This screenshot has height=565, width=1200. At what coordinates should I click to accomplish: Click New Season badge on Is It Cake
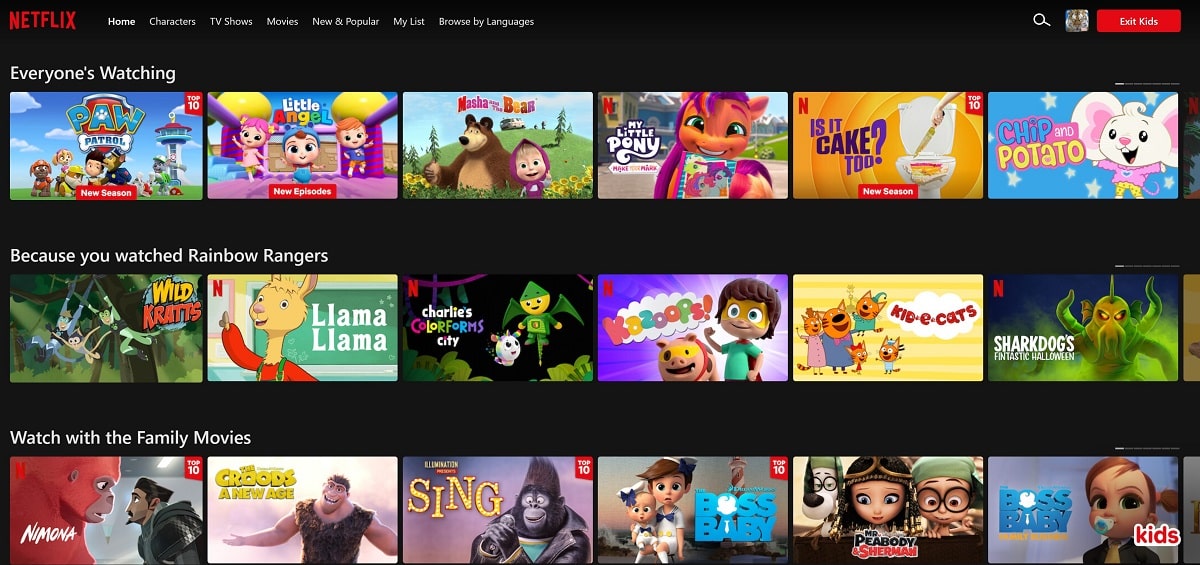(888, 192)
